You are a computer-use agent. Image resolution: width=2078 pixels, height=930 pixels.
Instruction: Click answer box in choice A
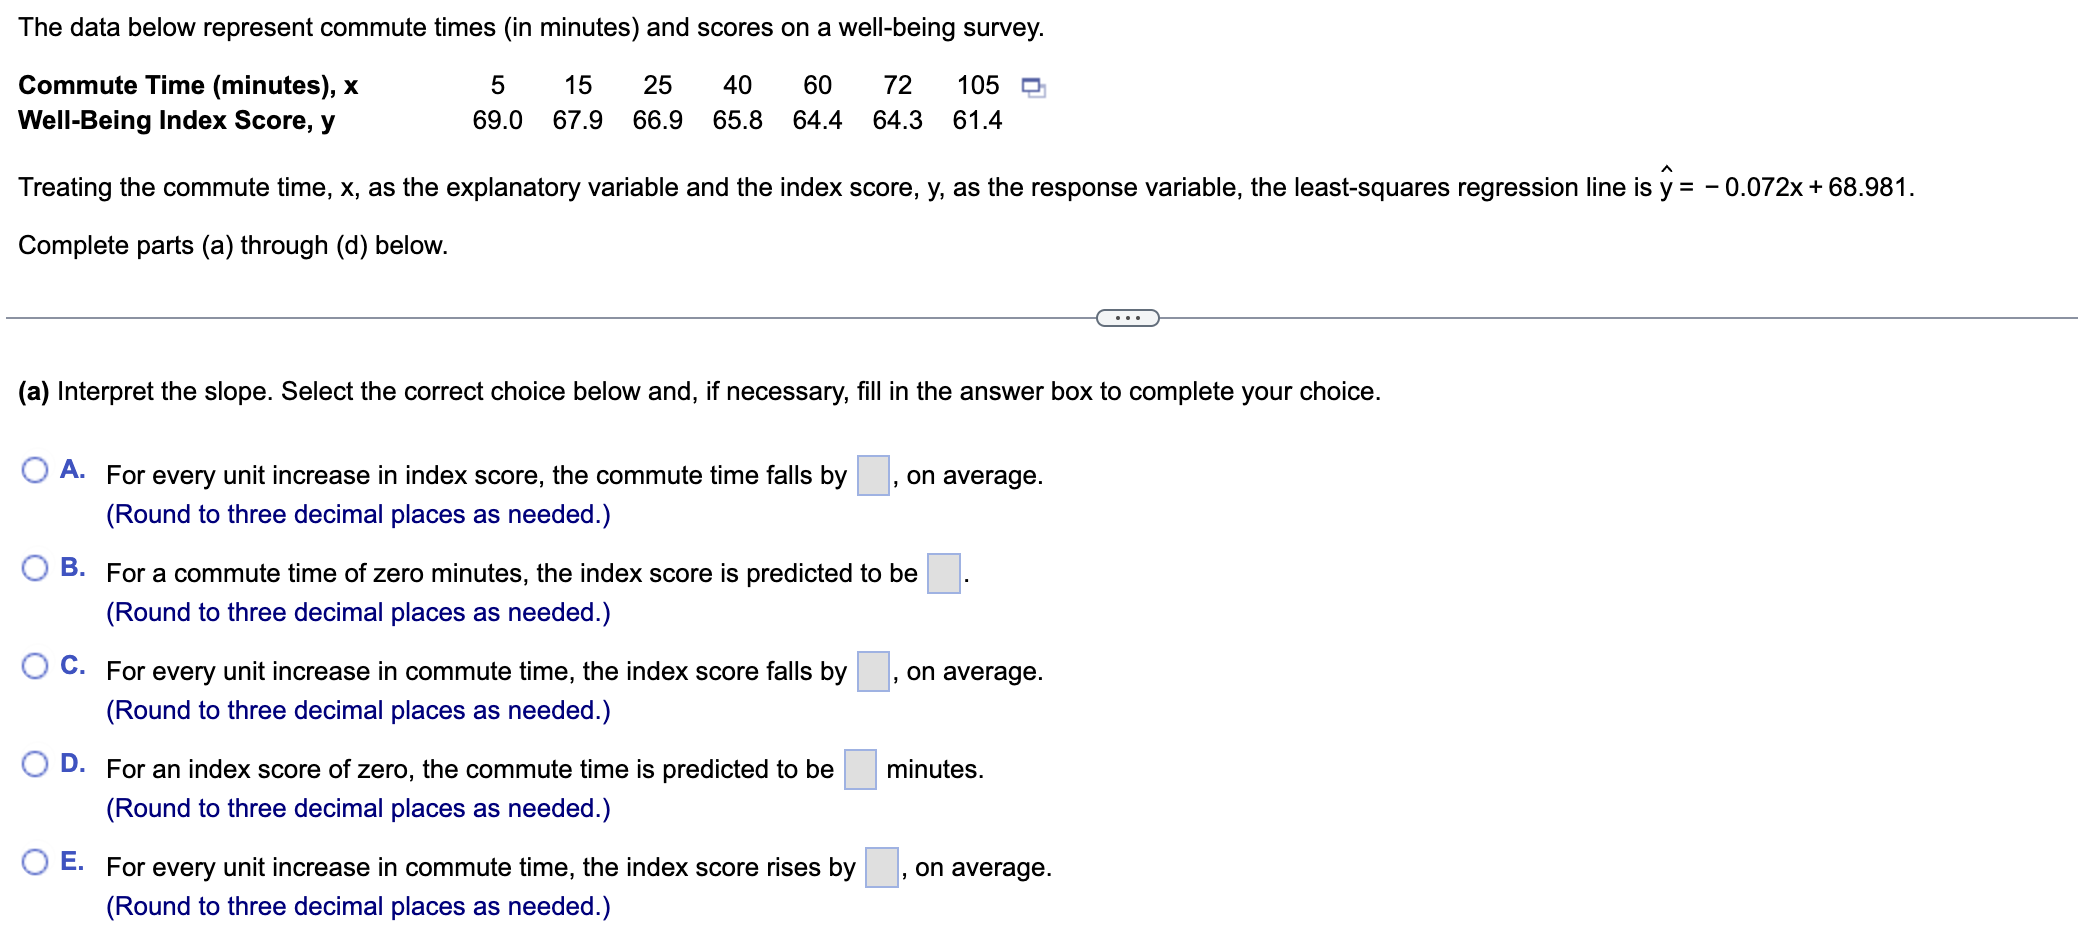click(873, 475)
